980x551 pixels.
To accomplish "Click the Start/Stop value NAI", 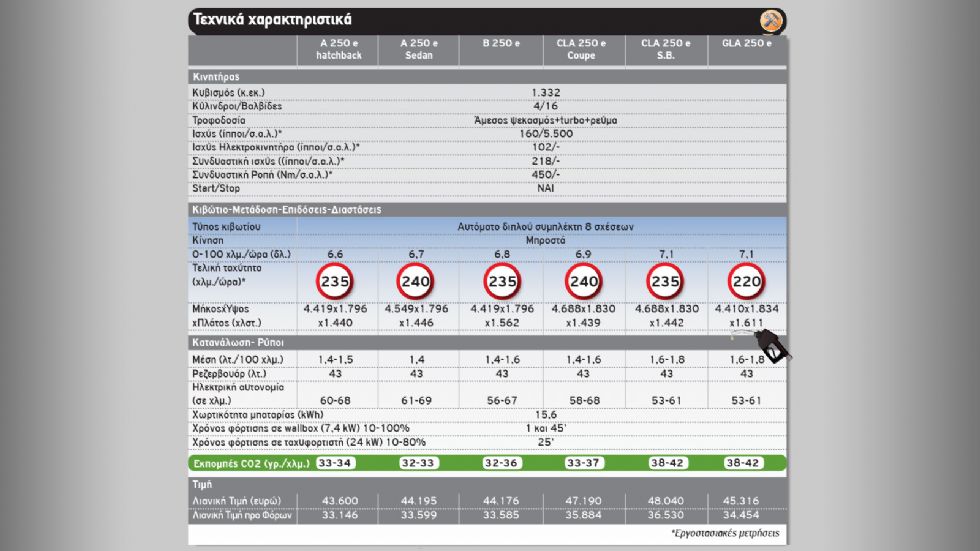I will [x=546, y=188].
